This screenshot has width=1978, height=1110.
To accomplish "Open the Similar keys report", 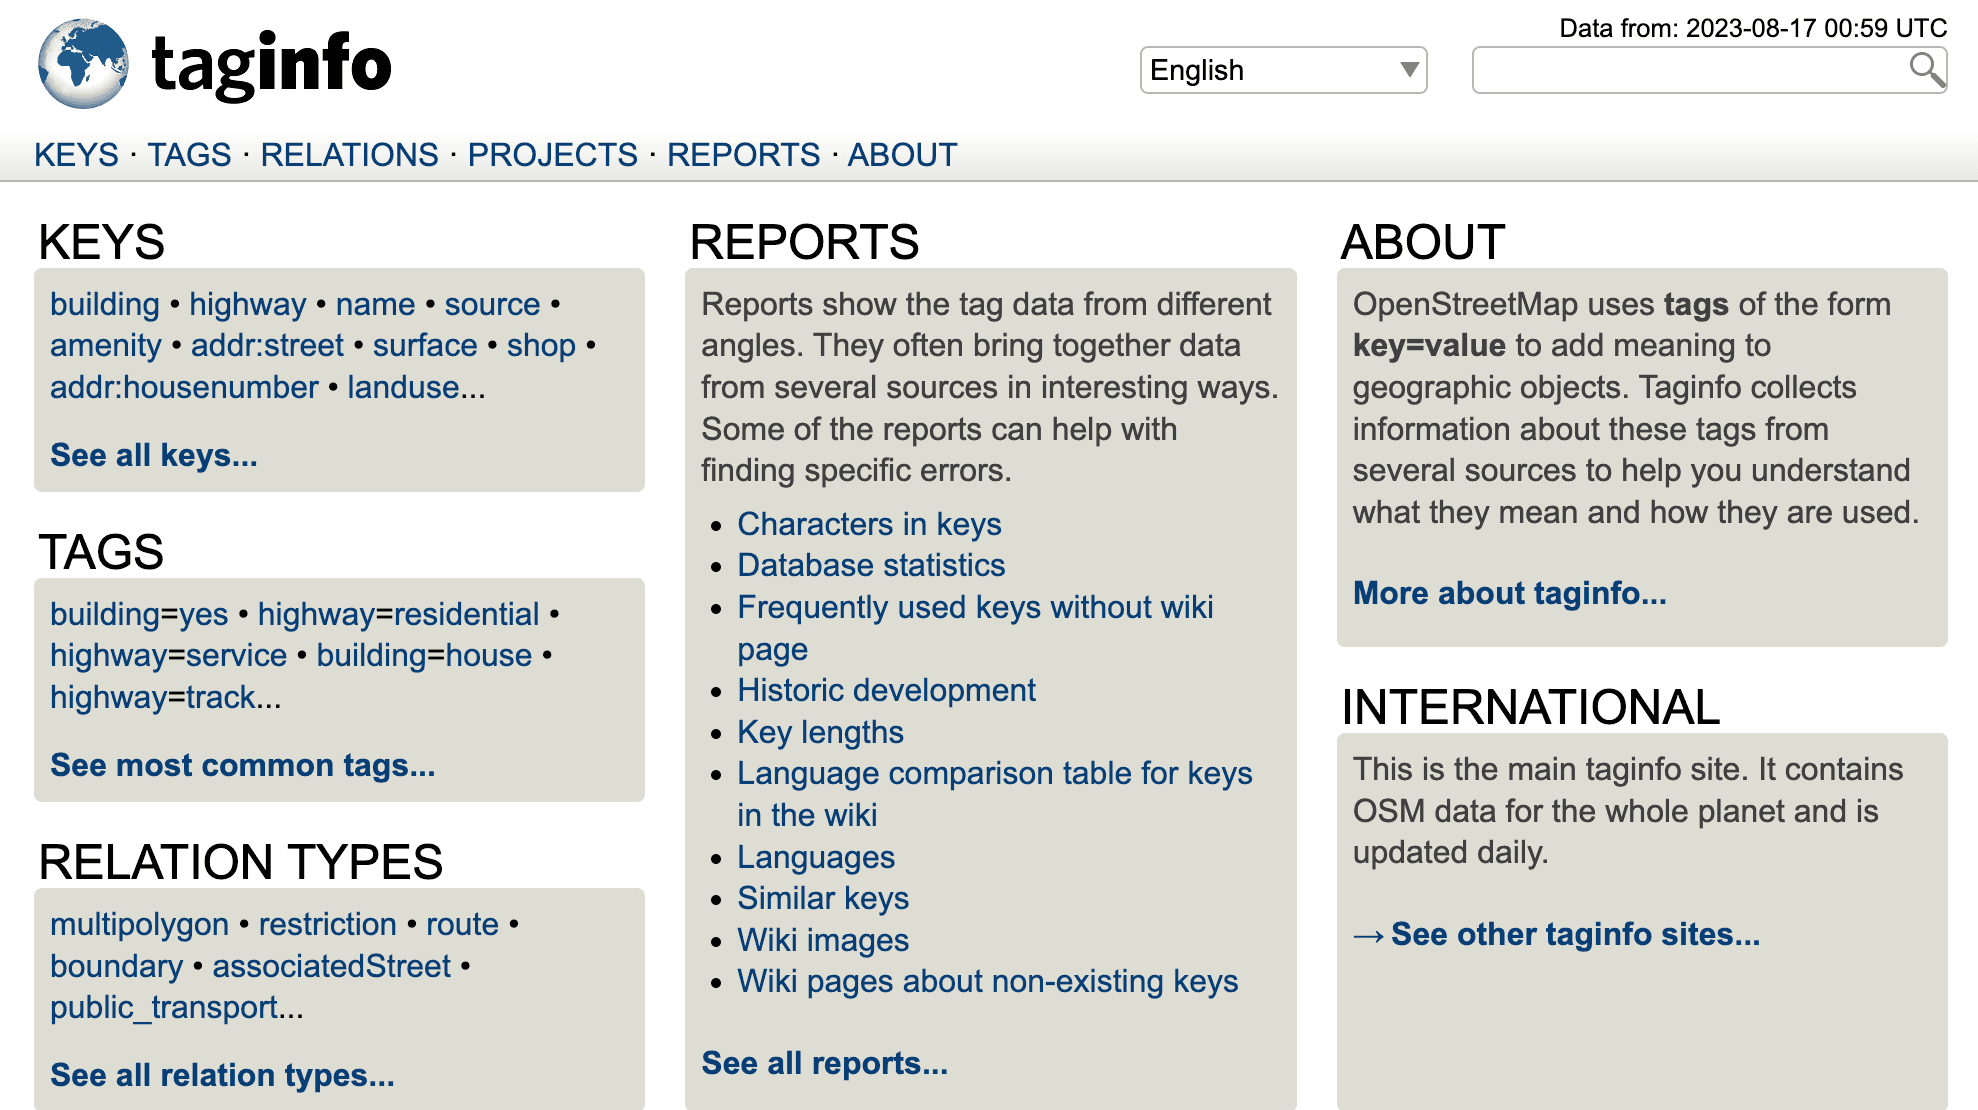I will click(x=823, y=898).
